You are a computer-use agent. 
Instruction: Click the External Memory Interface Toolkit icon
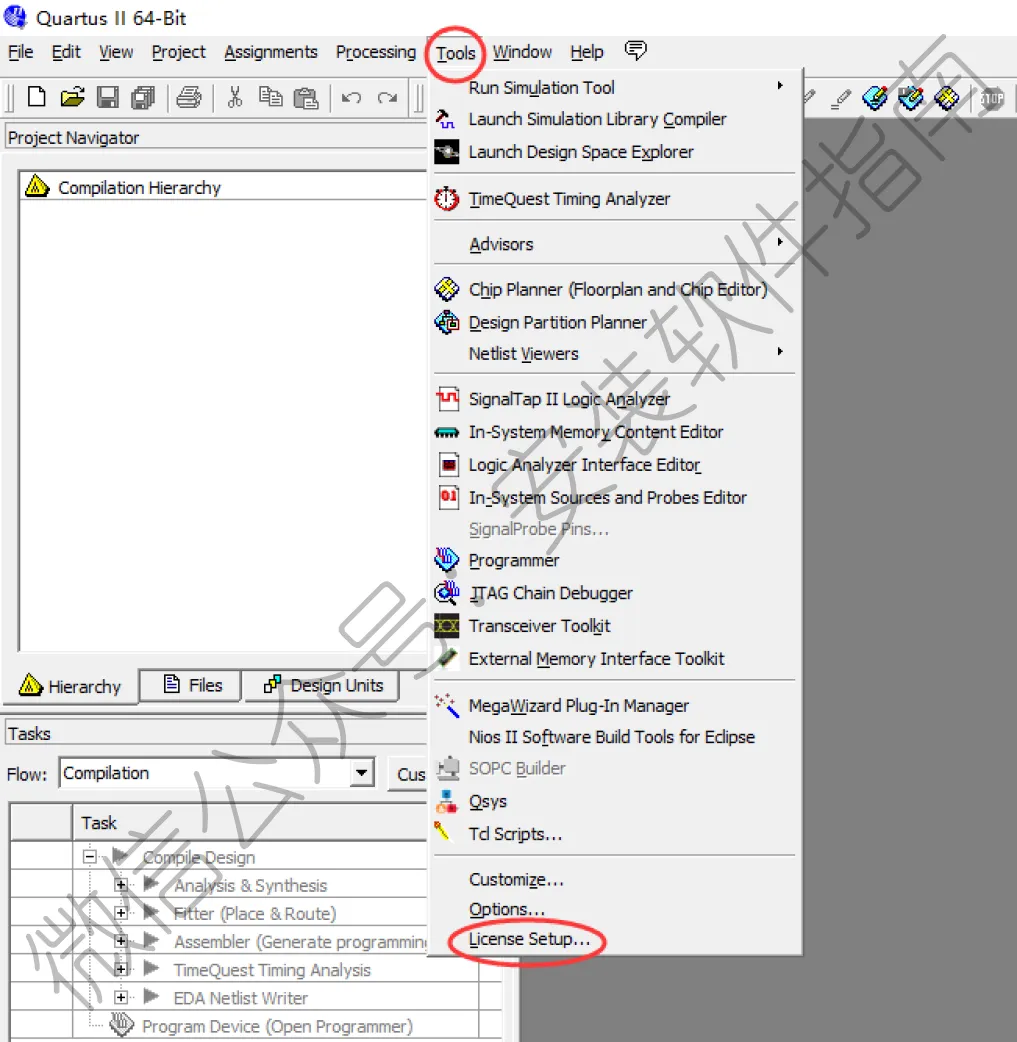pos(447,658)
